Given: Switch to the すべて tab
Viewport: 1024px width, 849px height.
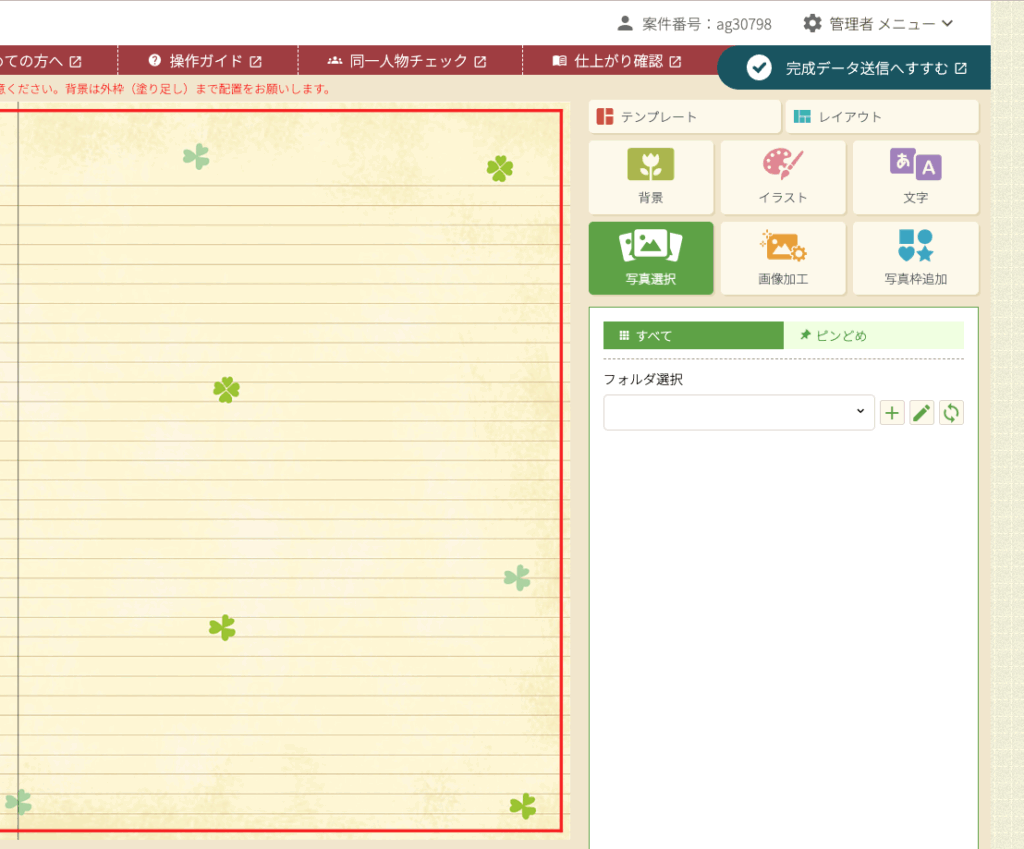Looking at the screenshot, I should click(693, 336).
